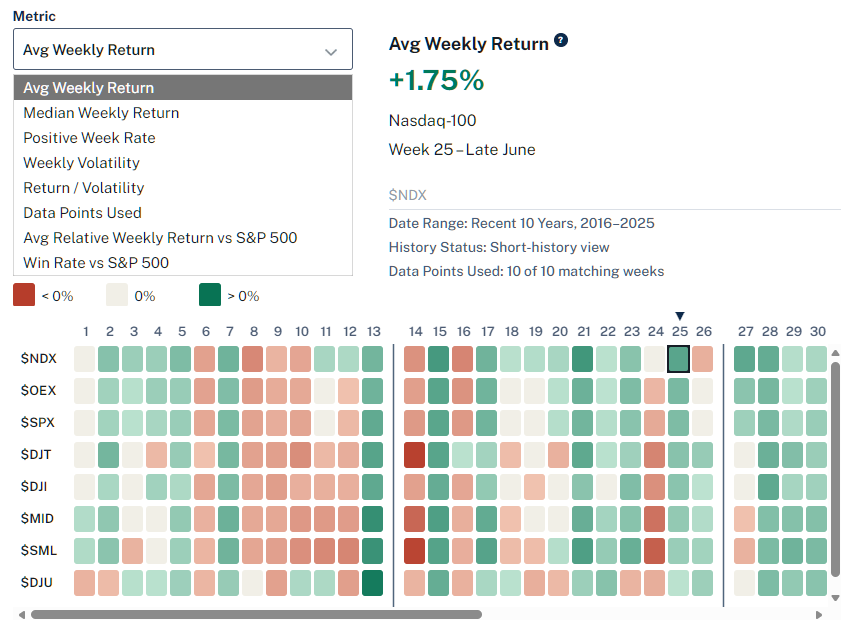Click the +1.75% return value
Viewport: 854px width, 629px height.
point(436,80)
